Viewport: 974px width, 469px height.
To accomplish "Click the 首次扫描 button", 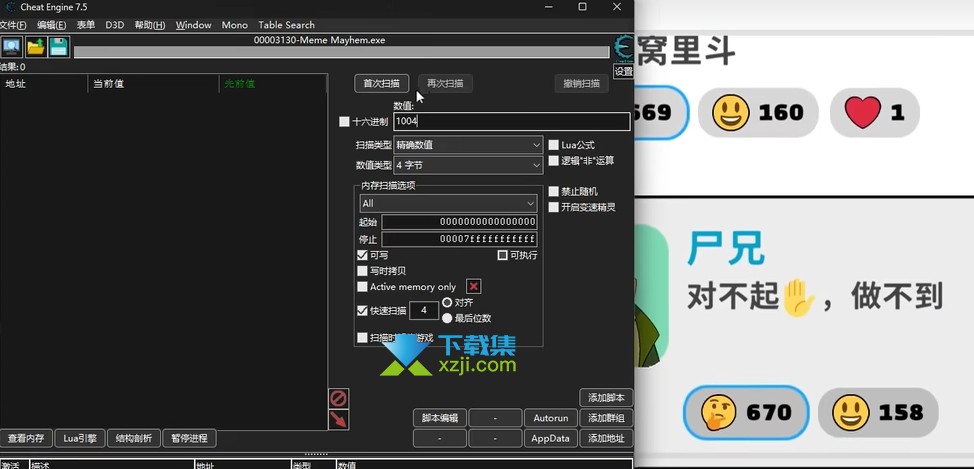I will [381, 83].
